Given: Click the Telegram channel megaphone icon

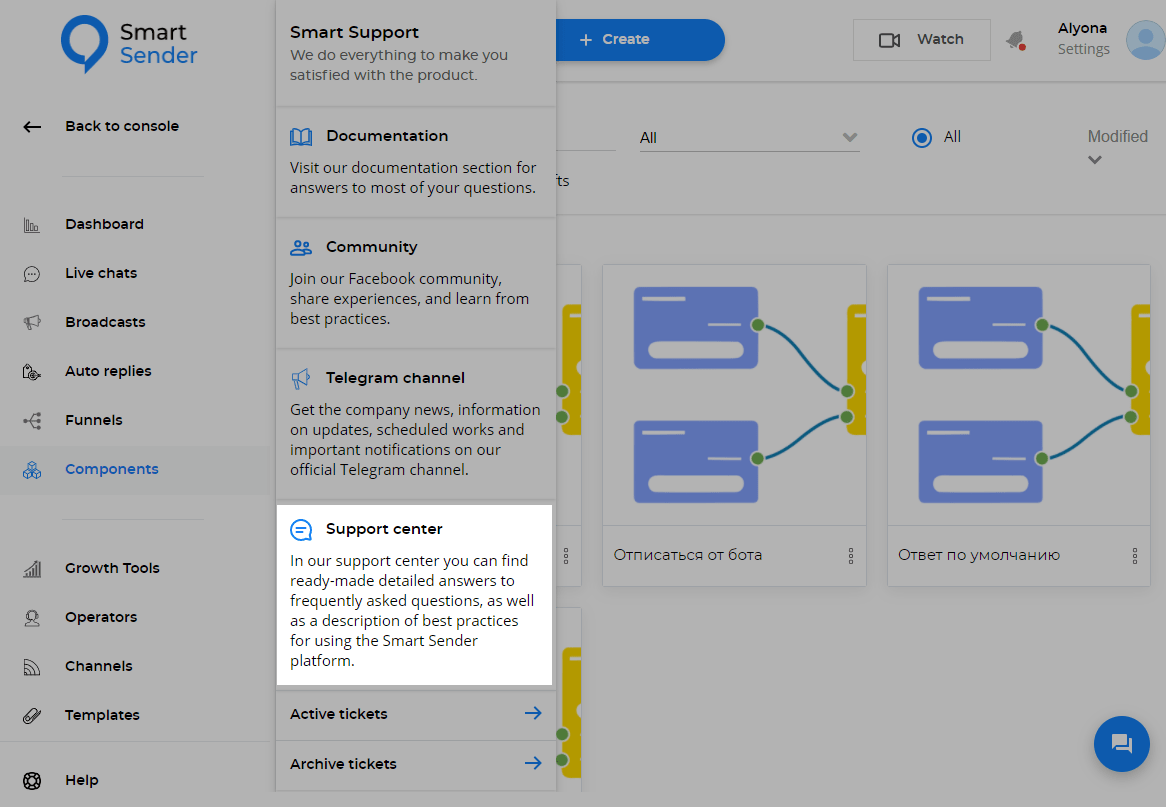Looking at the screenshot, I should point(301,379).
